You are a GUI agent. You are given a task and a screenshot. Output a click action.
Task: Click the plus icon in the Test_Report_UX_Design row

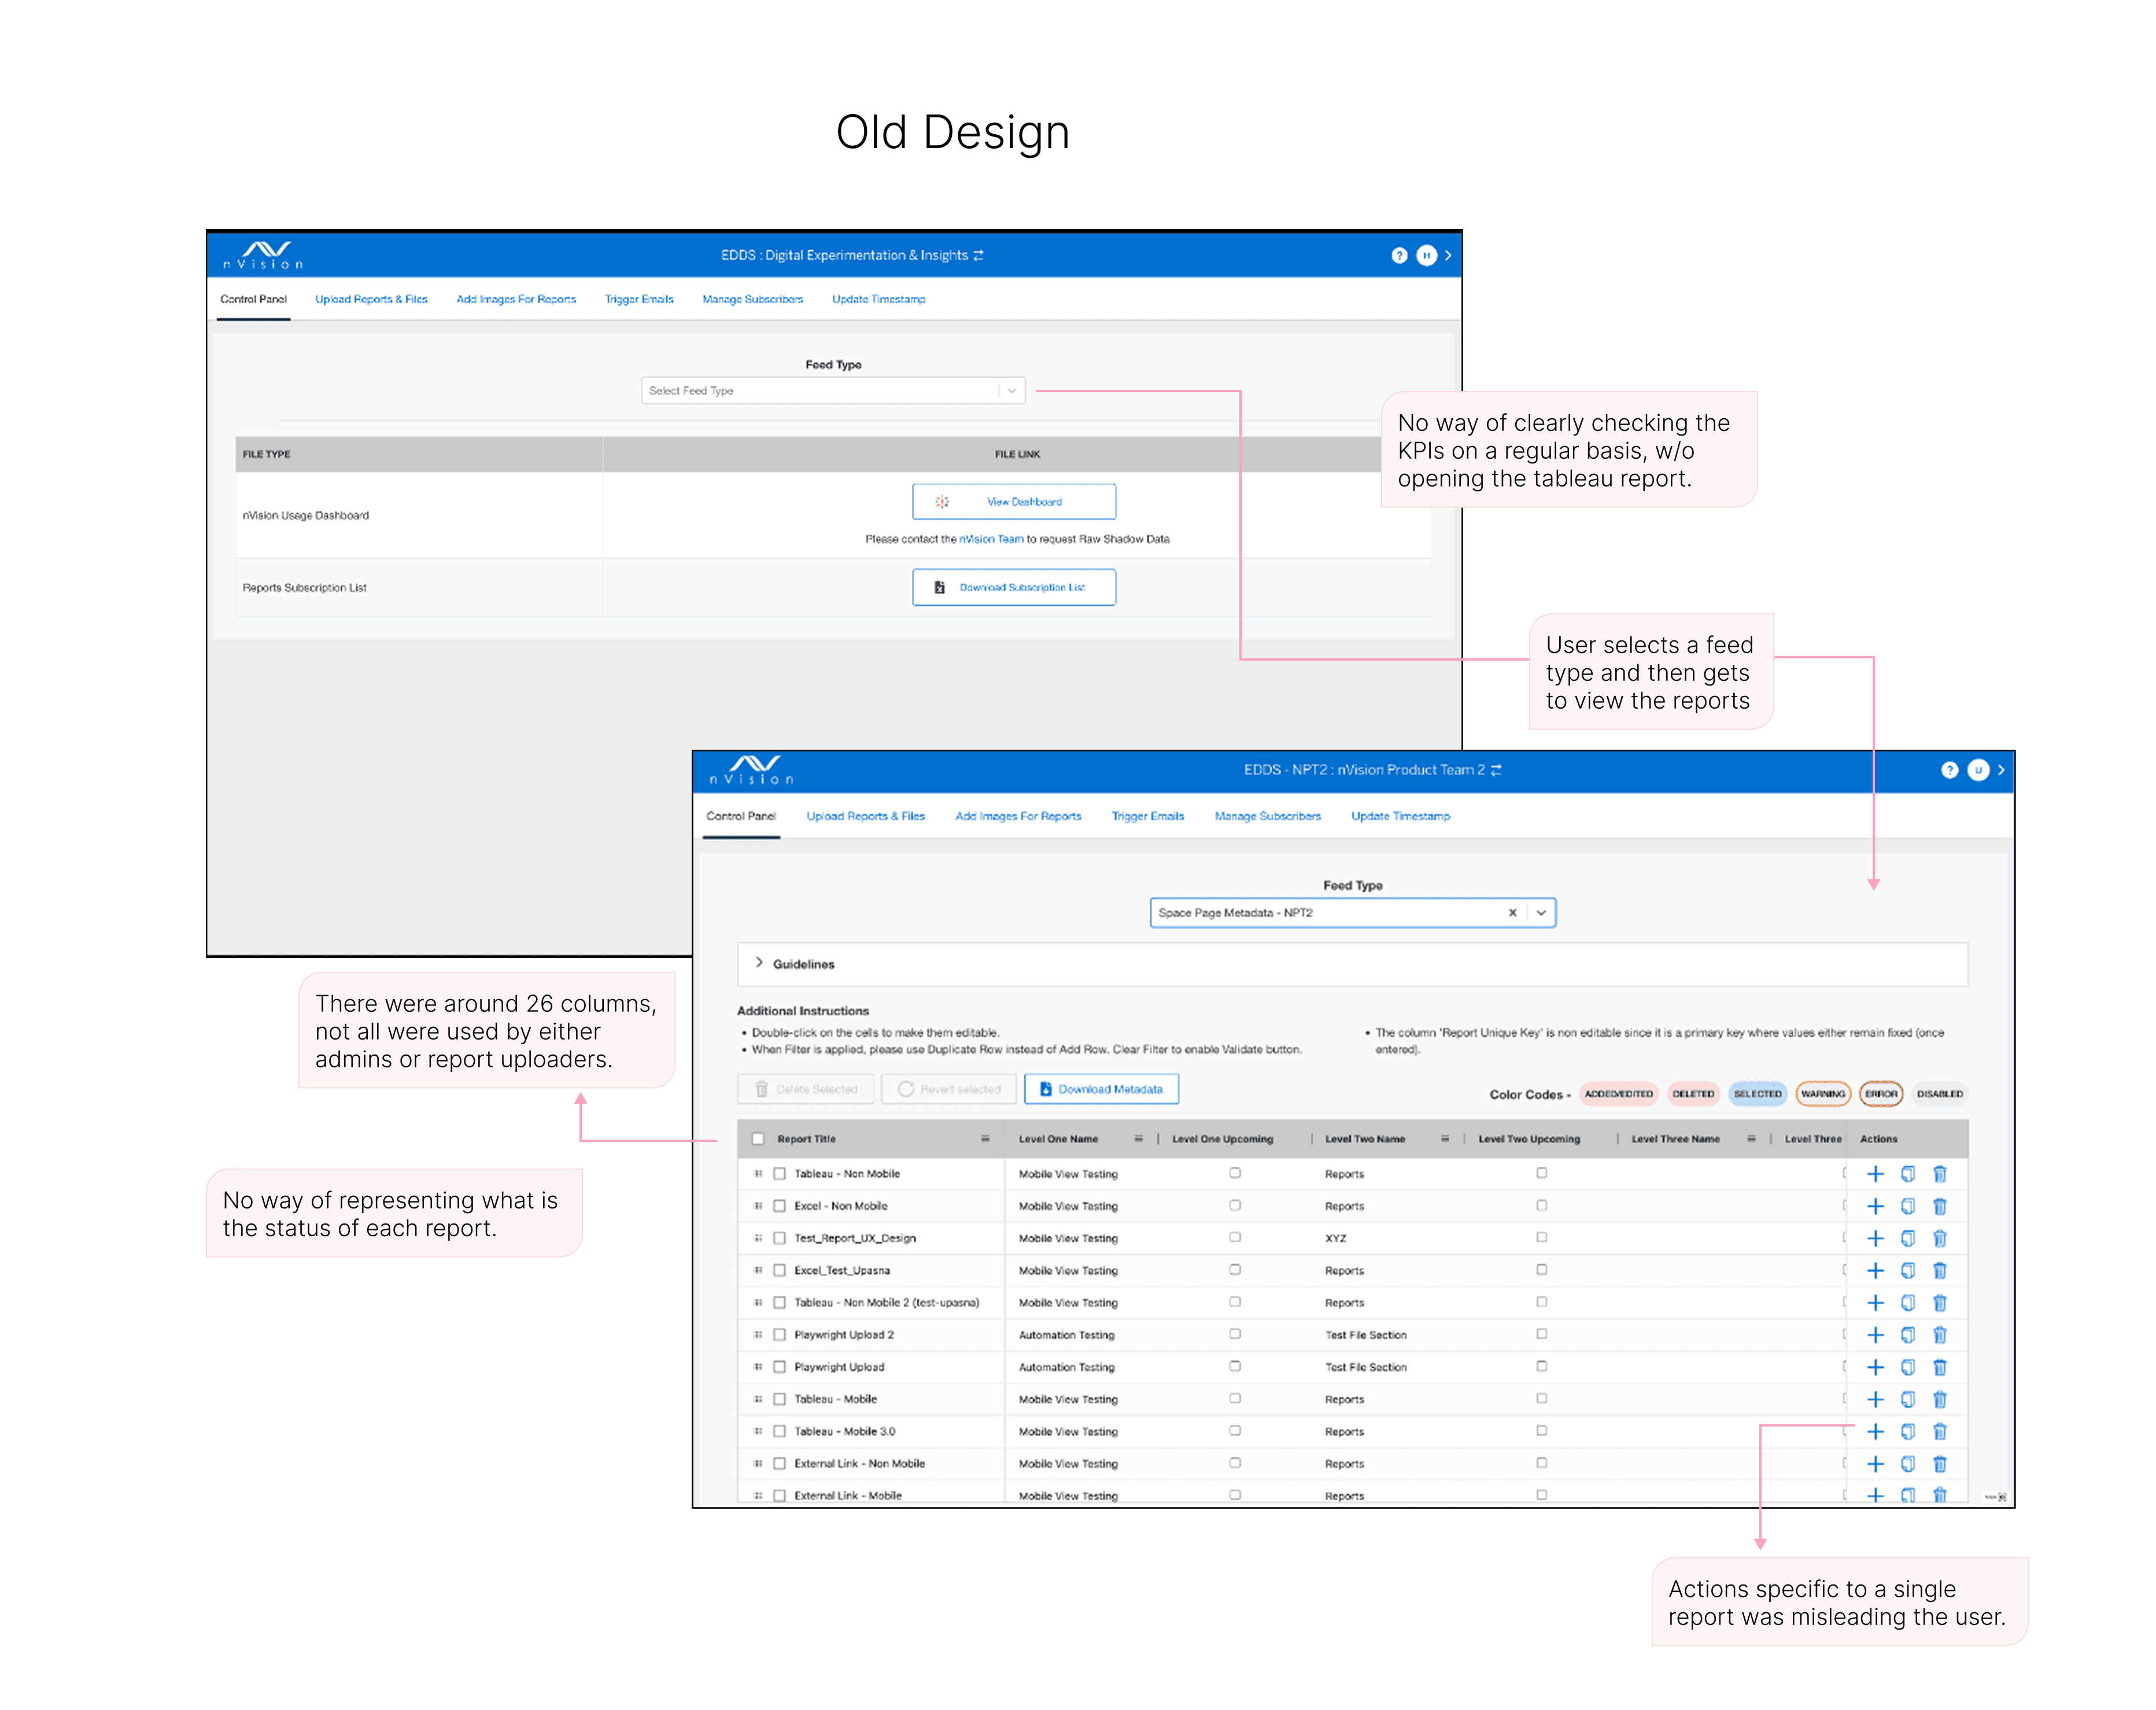(1875, 1238)
